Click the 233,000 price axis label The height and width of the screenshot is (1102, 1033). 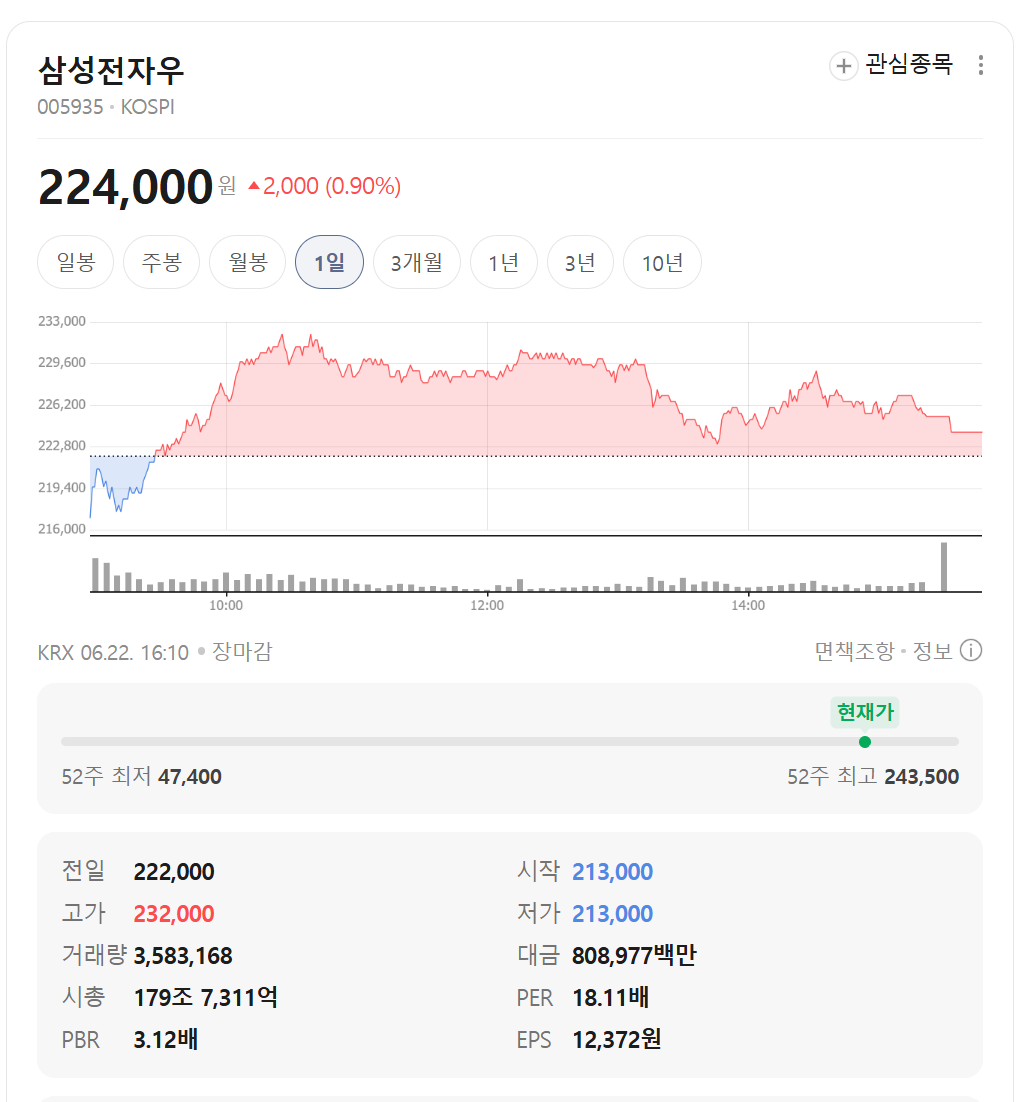62,321
